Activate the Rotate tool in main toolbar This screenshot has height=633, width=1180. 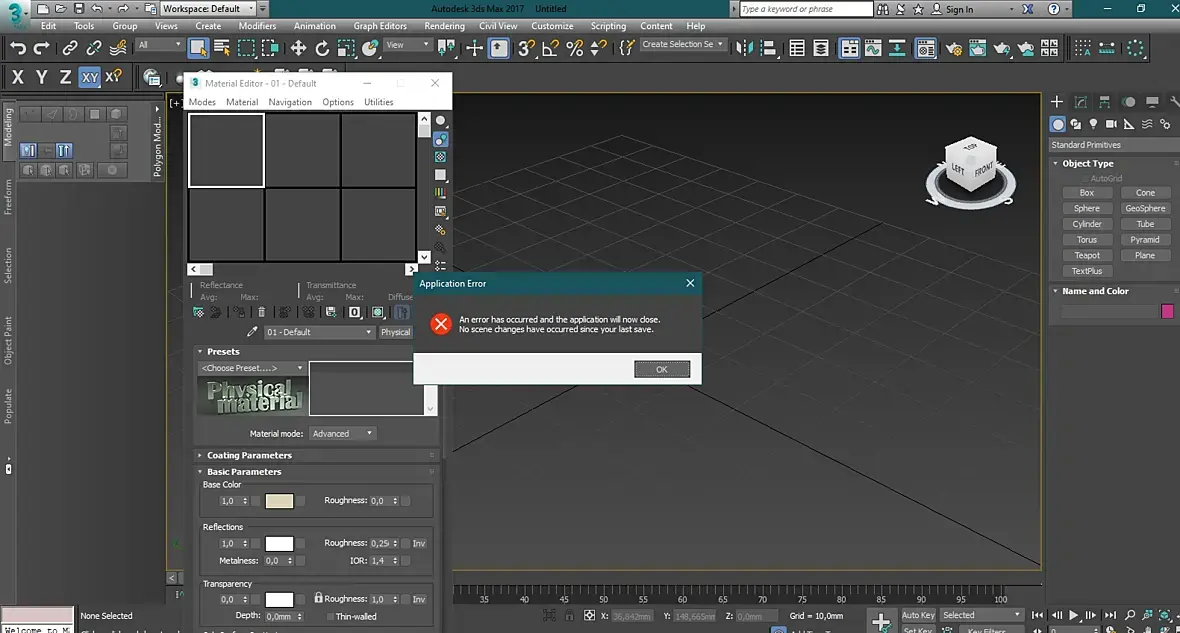322,48
